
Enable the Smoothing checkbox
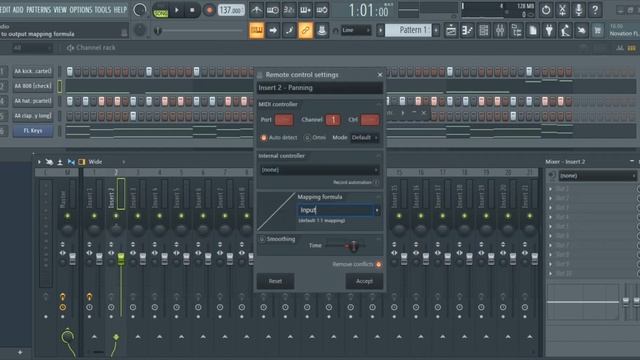pyautogui.click(x=262, y=239)
